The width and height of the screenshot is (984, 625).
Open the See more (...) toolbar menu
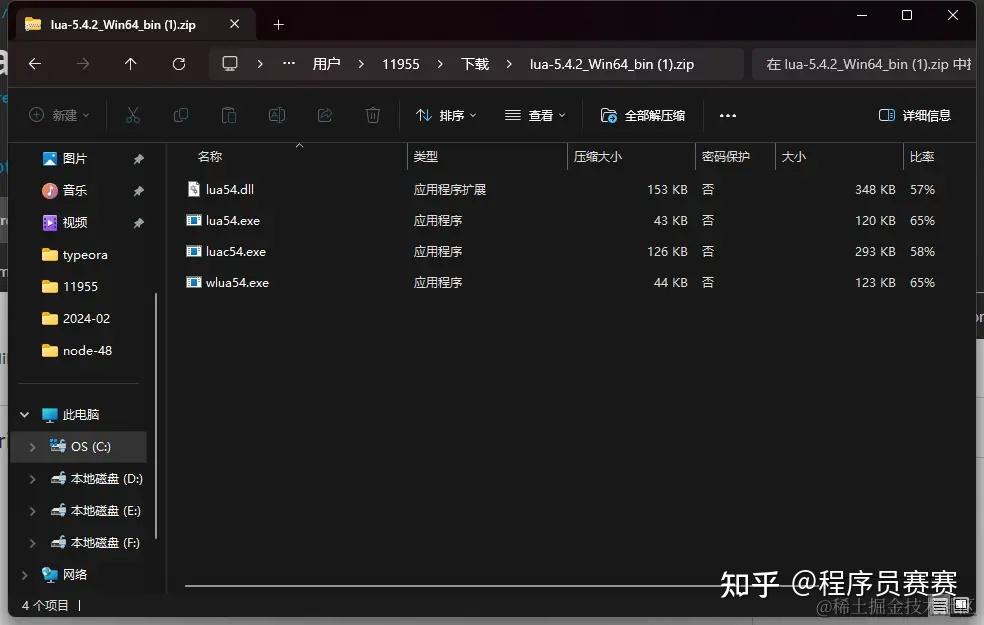pos(727,115)
